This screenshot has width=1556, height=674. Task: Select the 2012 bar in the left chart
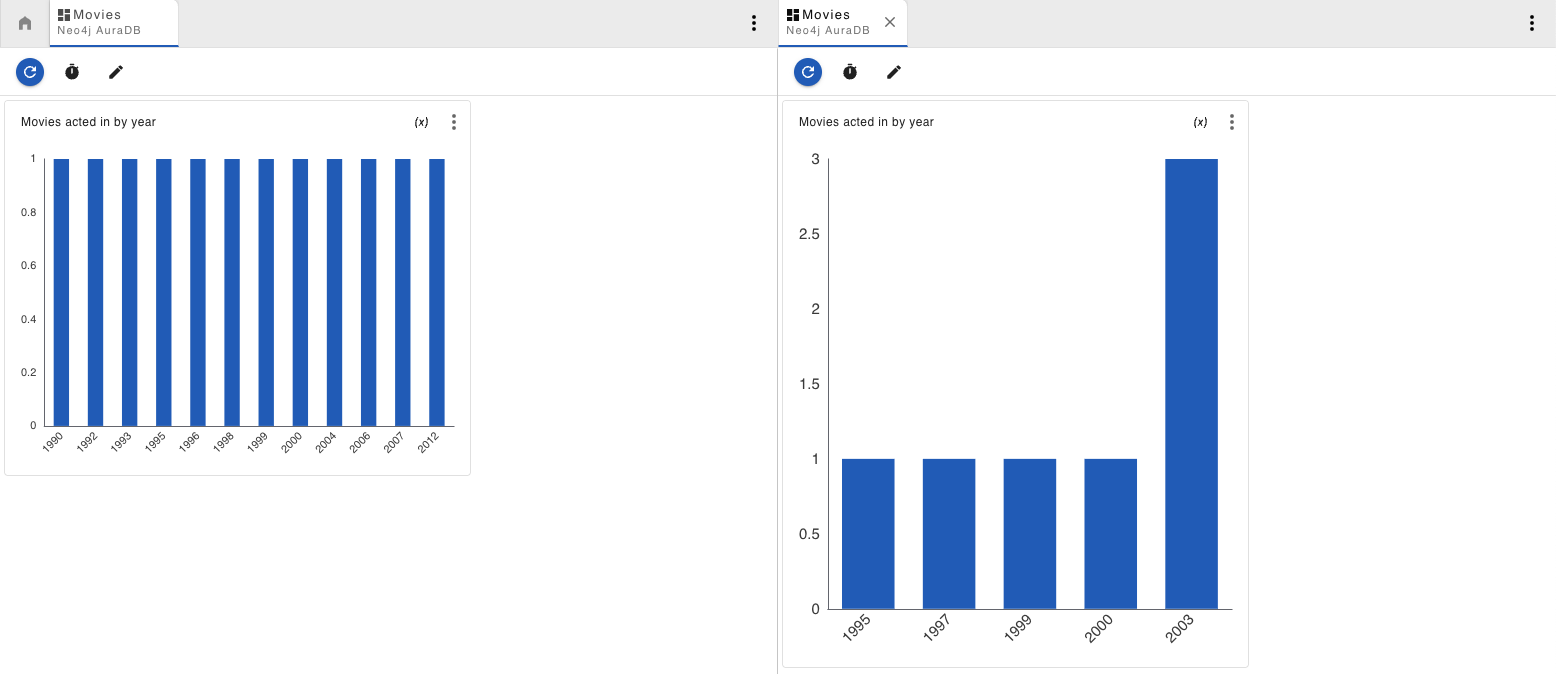(437, 292)
